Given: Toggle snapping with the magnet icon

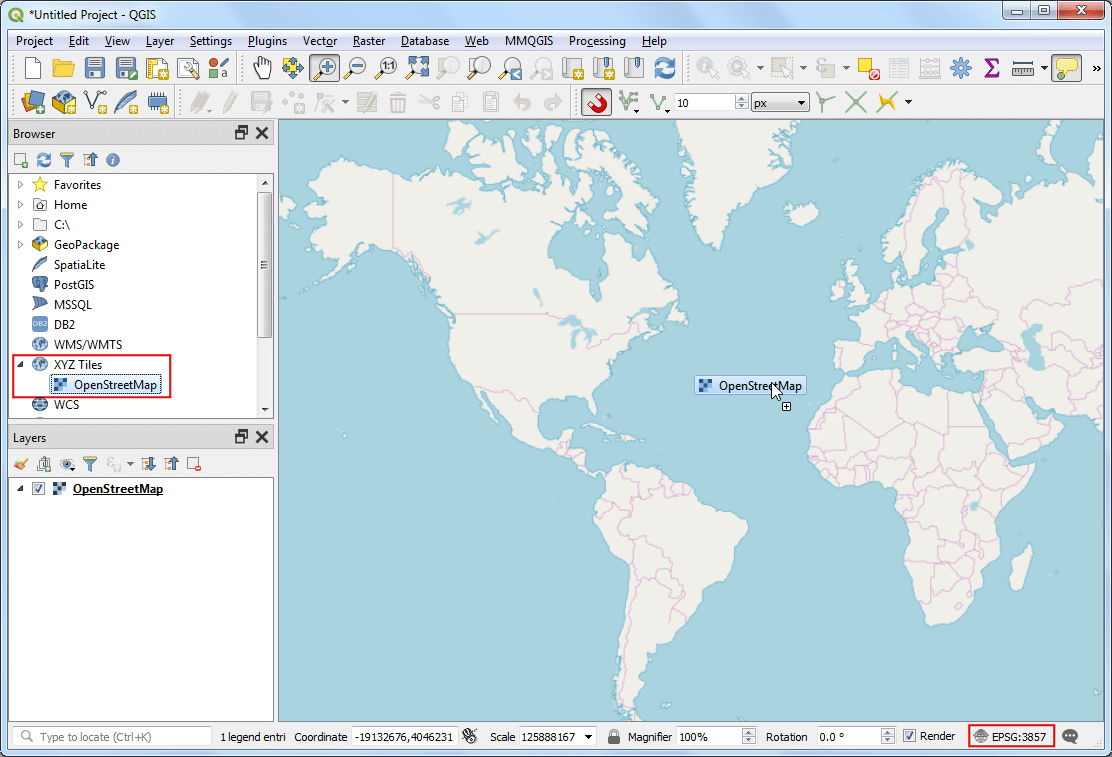Looking at the screenshot, I should pos(596,102).
